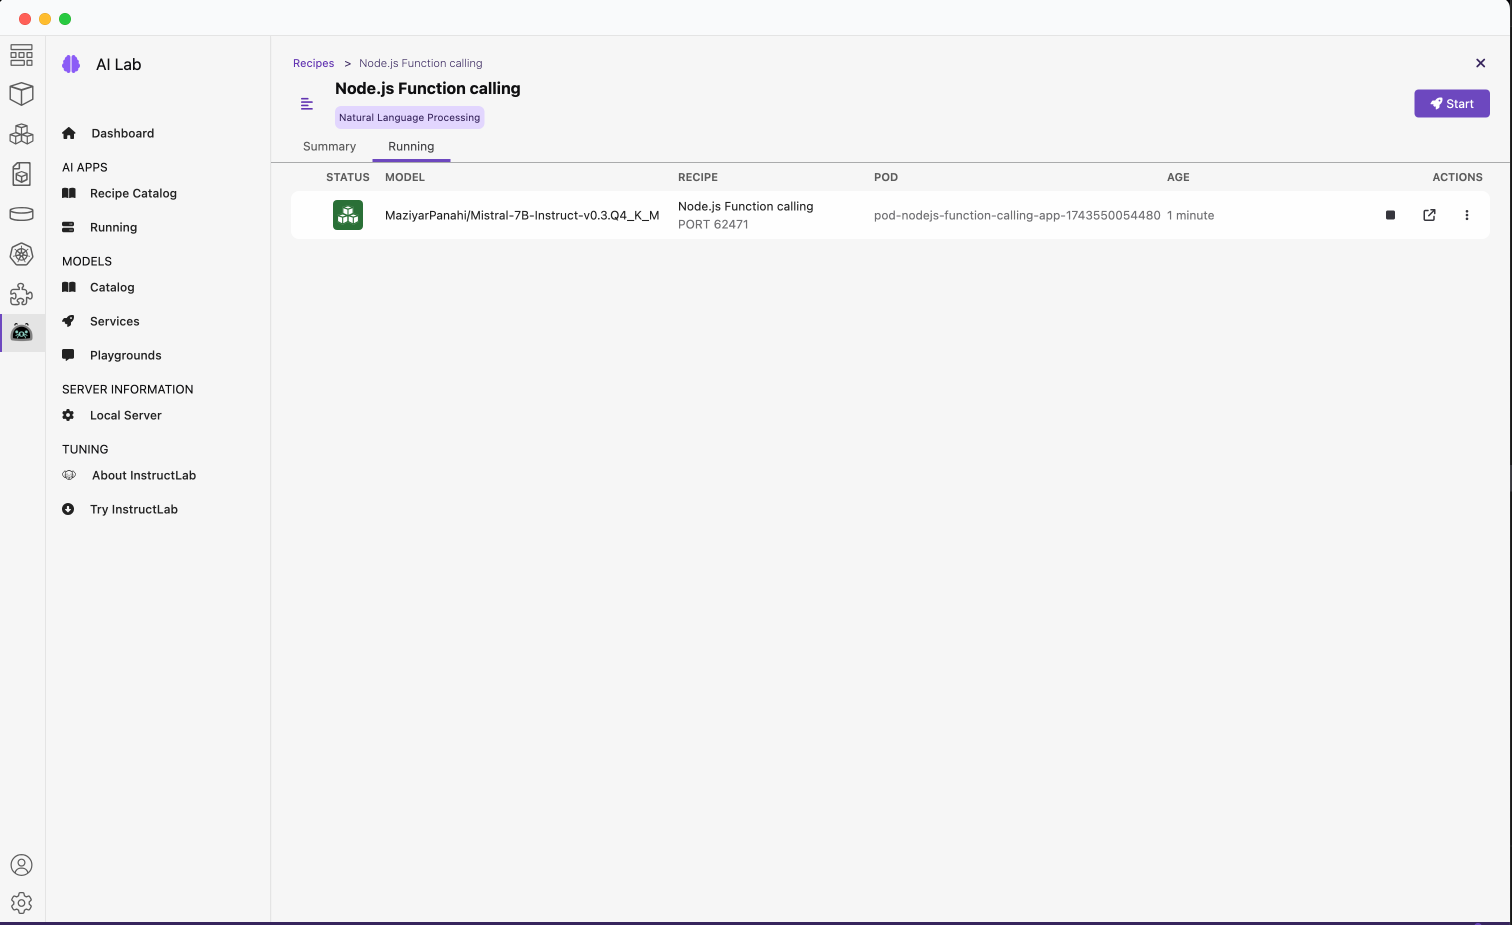Open the Kubernetes view in left rail
The image size is (1512, 925).
[22, 254]
